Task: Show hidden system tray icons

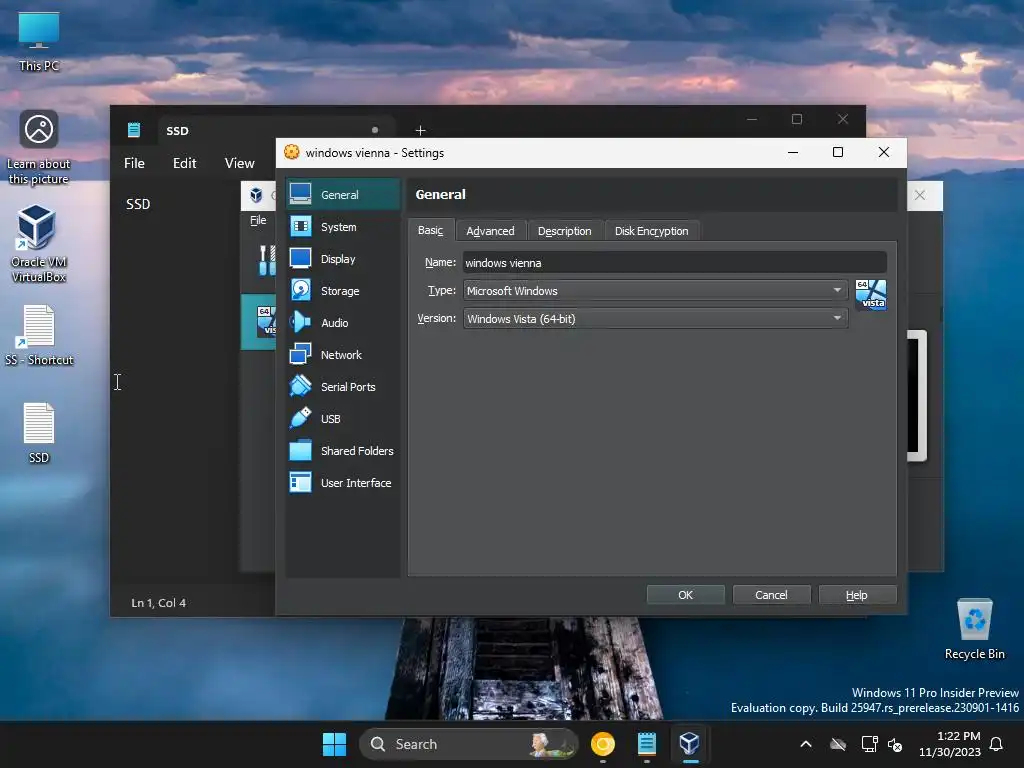Action: pyautogui.click(x=806, y=744)
